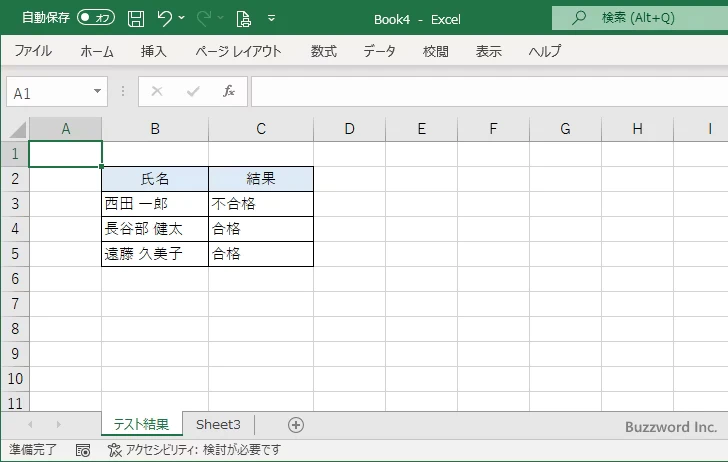Focus the 検索 (Alt+Q) search field
This screenshot has width=728, height=462.
point(640,18)
